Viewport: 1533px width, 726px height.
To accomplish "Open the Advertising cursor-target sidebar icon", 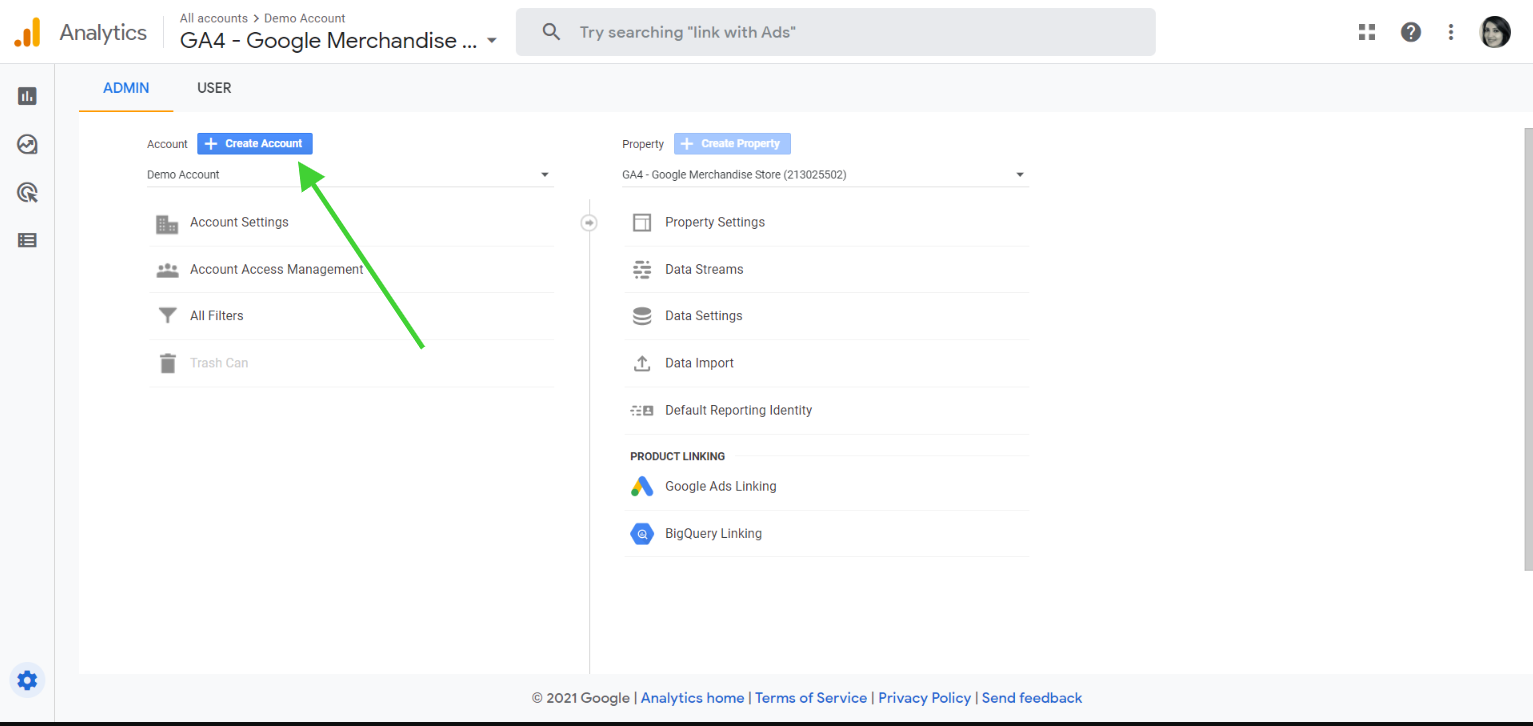I will point(27,192).
